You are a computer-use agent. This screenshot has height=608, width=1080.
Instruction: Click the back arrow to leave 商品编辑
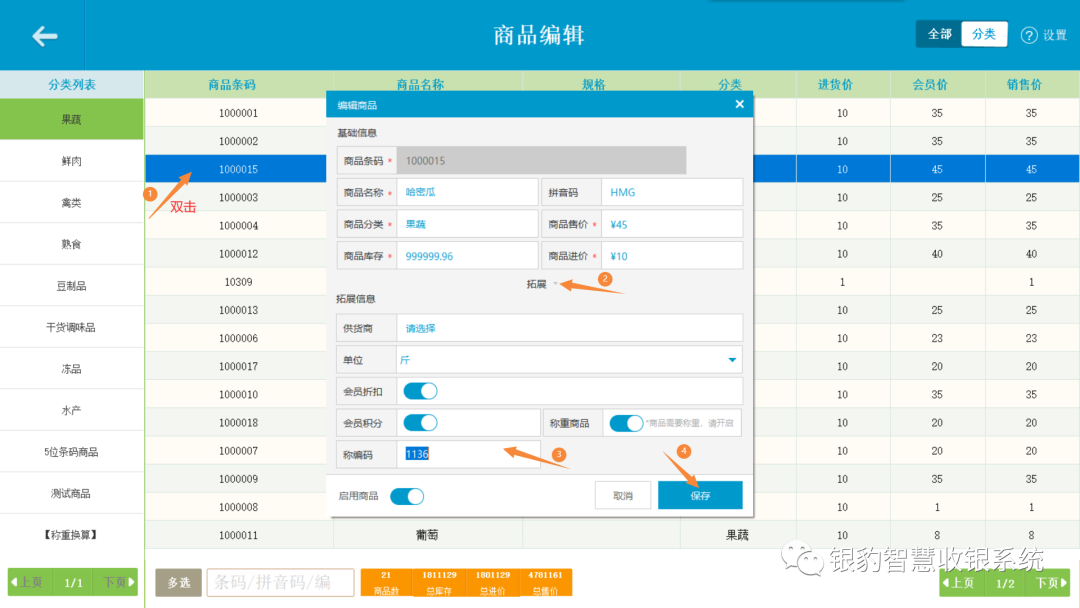click(x=44, y=35)
